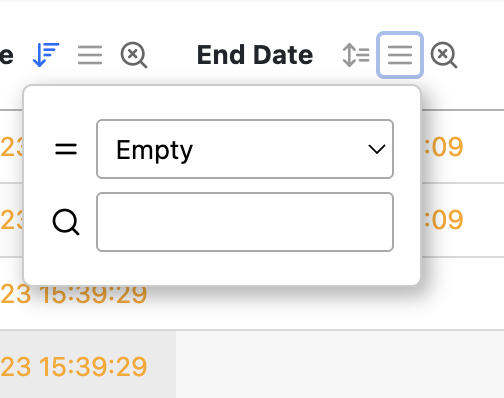
Task: Expand the chevron arrow on Empty combo box
Action: coord(377,149)
